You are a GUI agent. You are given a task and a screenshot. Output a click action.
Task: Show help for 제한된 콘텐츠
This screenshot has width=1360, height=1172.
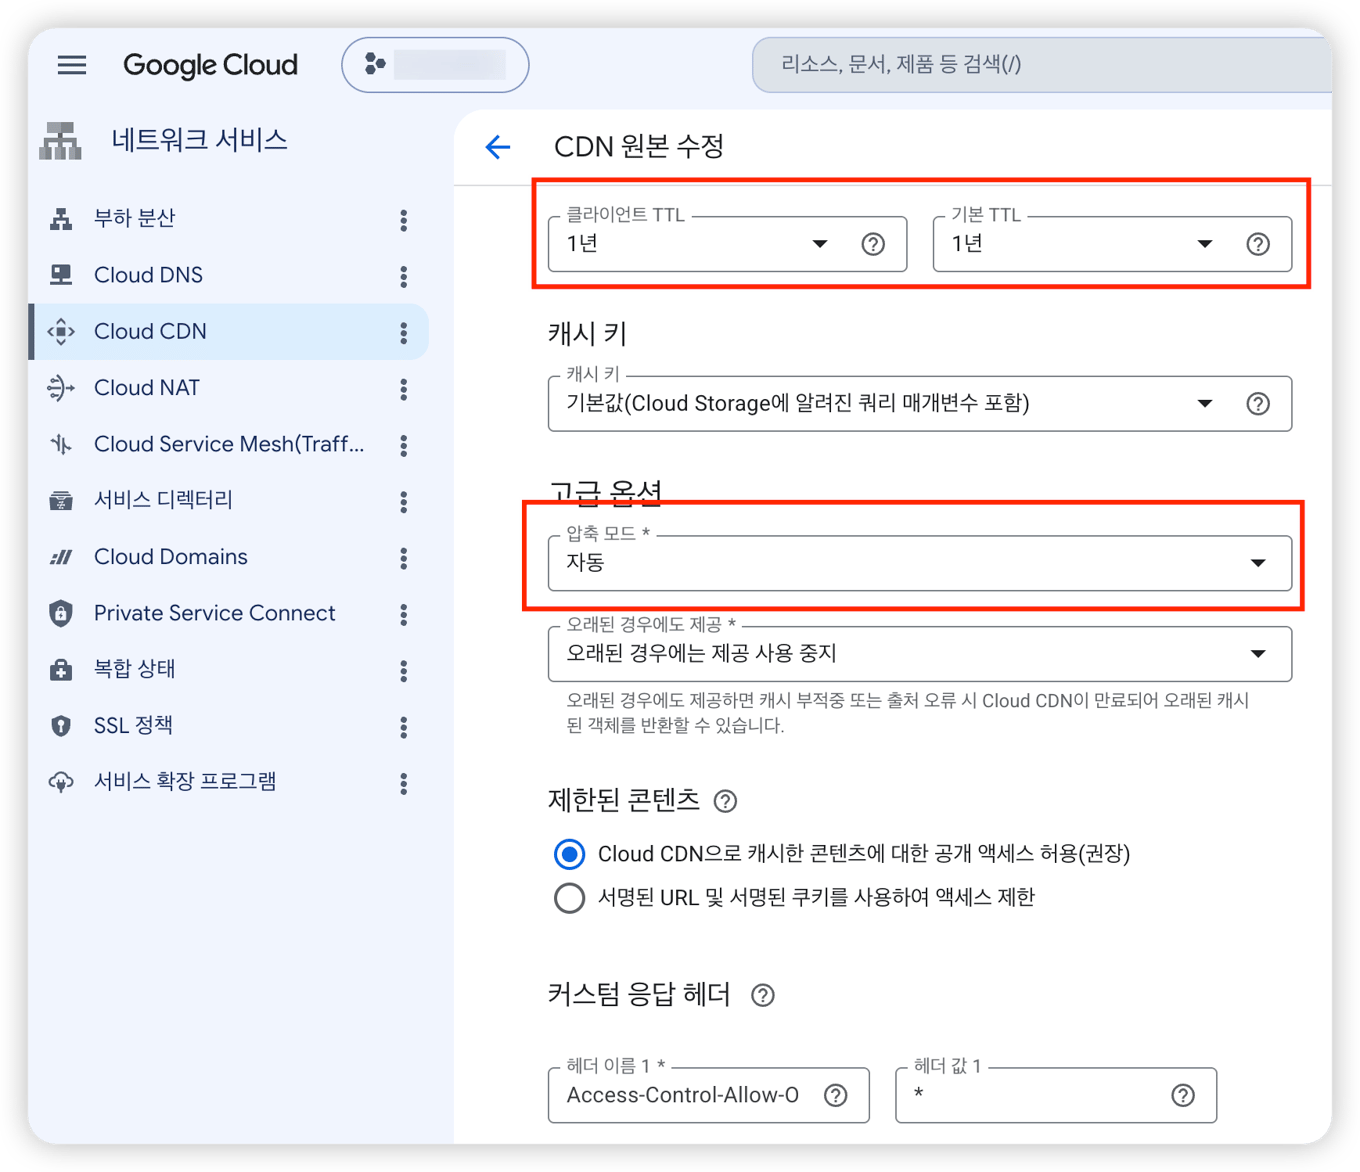click(x=726, y=801)
